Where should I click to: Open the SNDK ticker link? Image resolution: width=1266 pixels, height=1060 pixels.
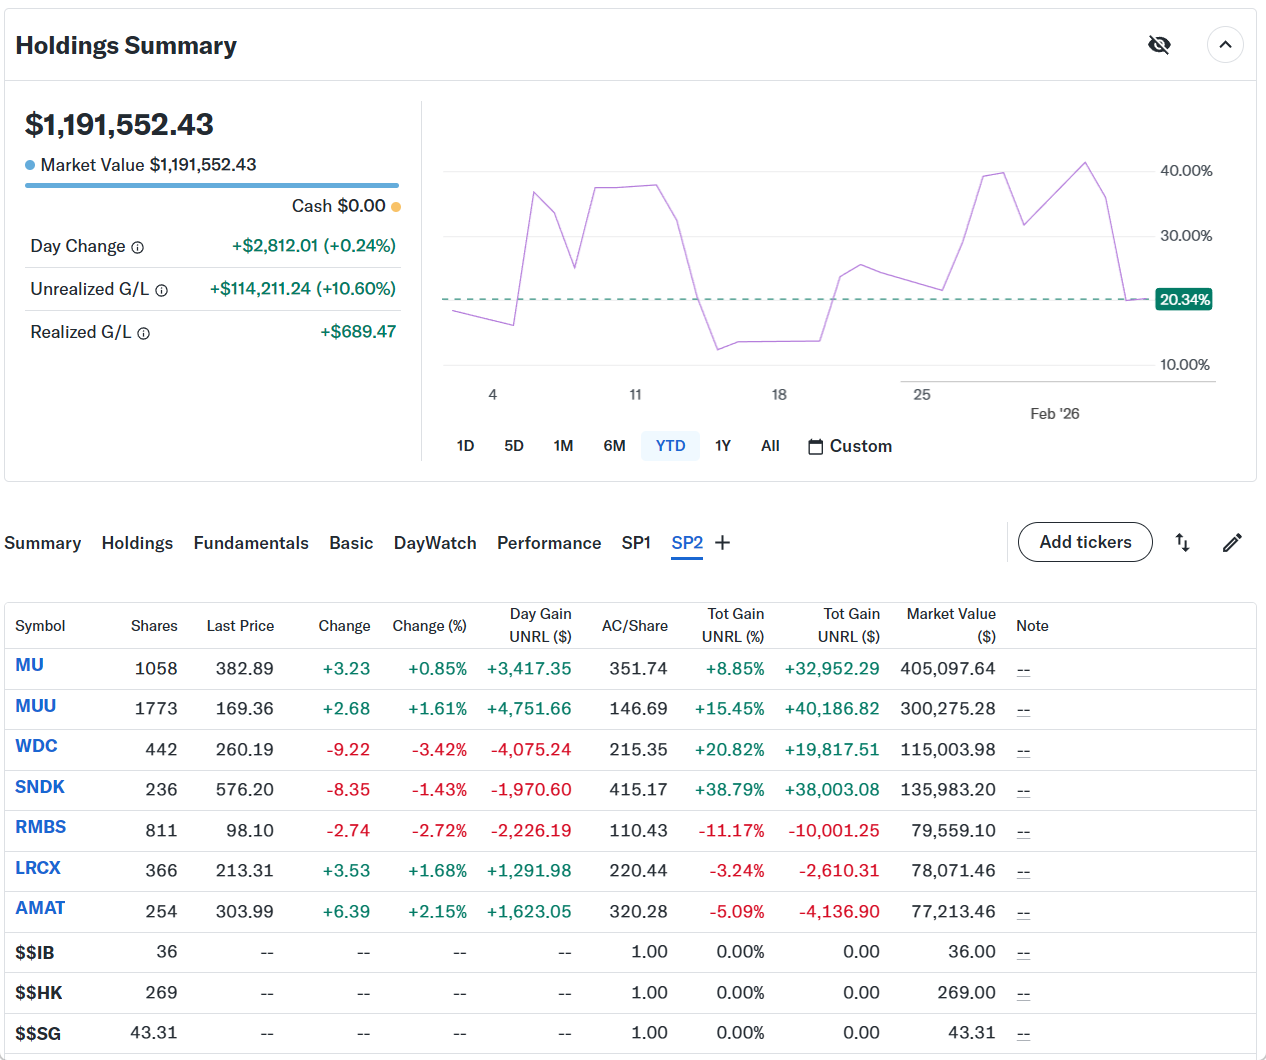40,787
